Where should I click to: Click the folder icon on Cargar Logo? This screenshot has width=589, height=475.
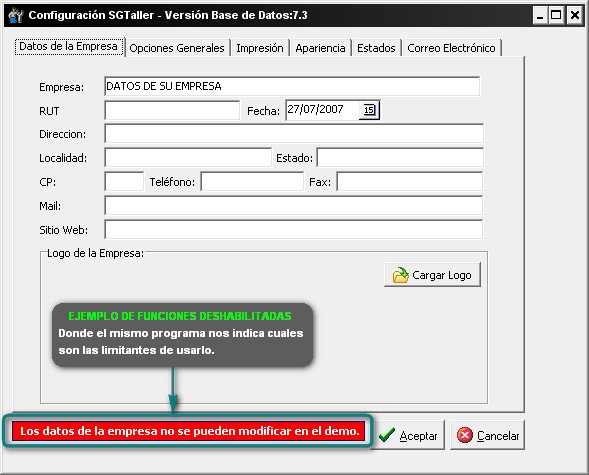point(400,275)
